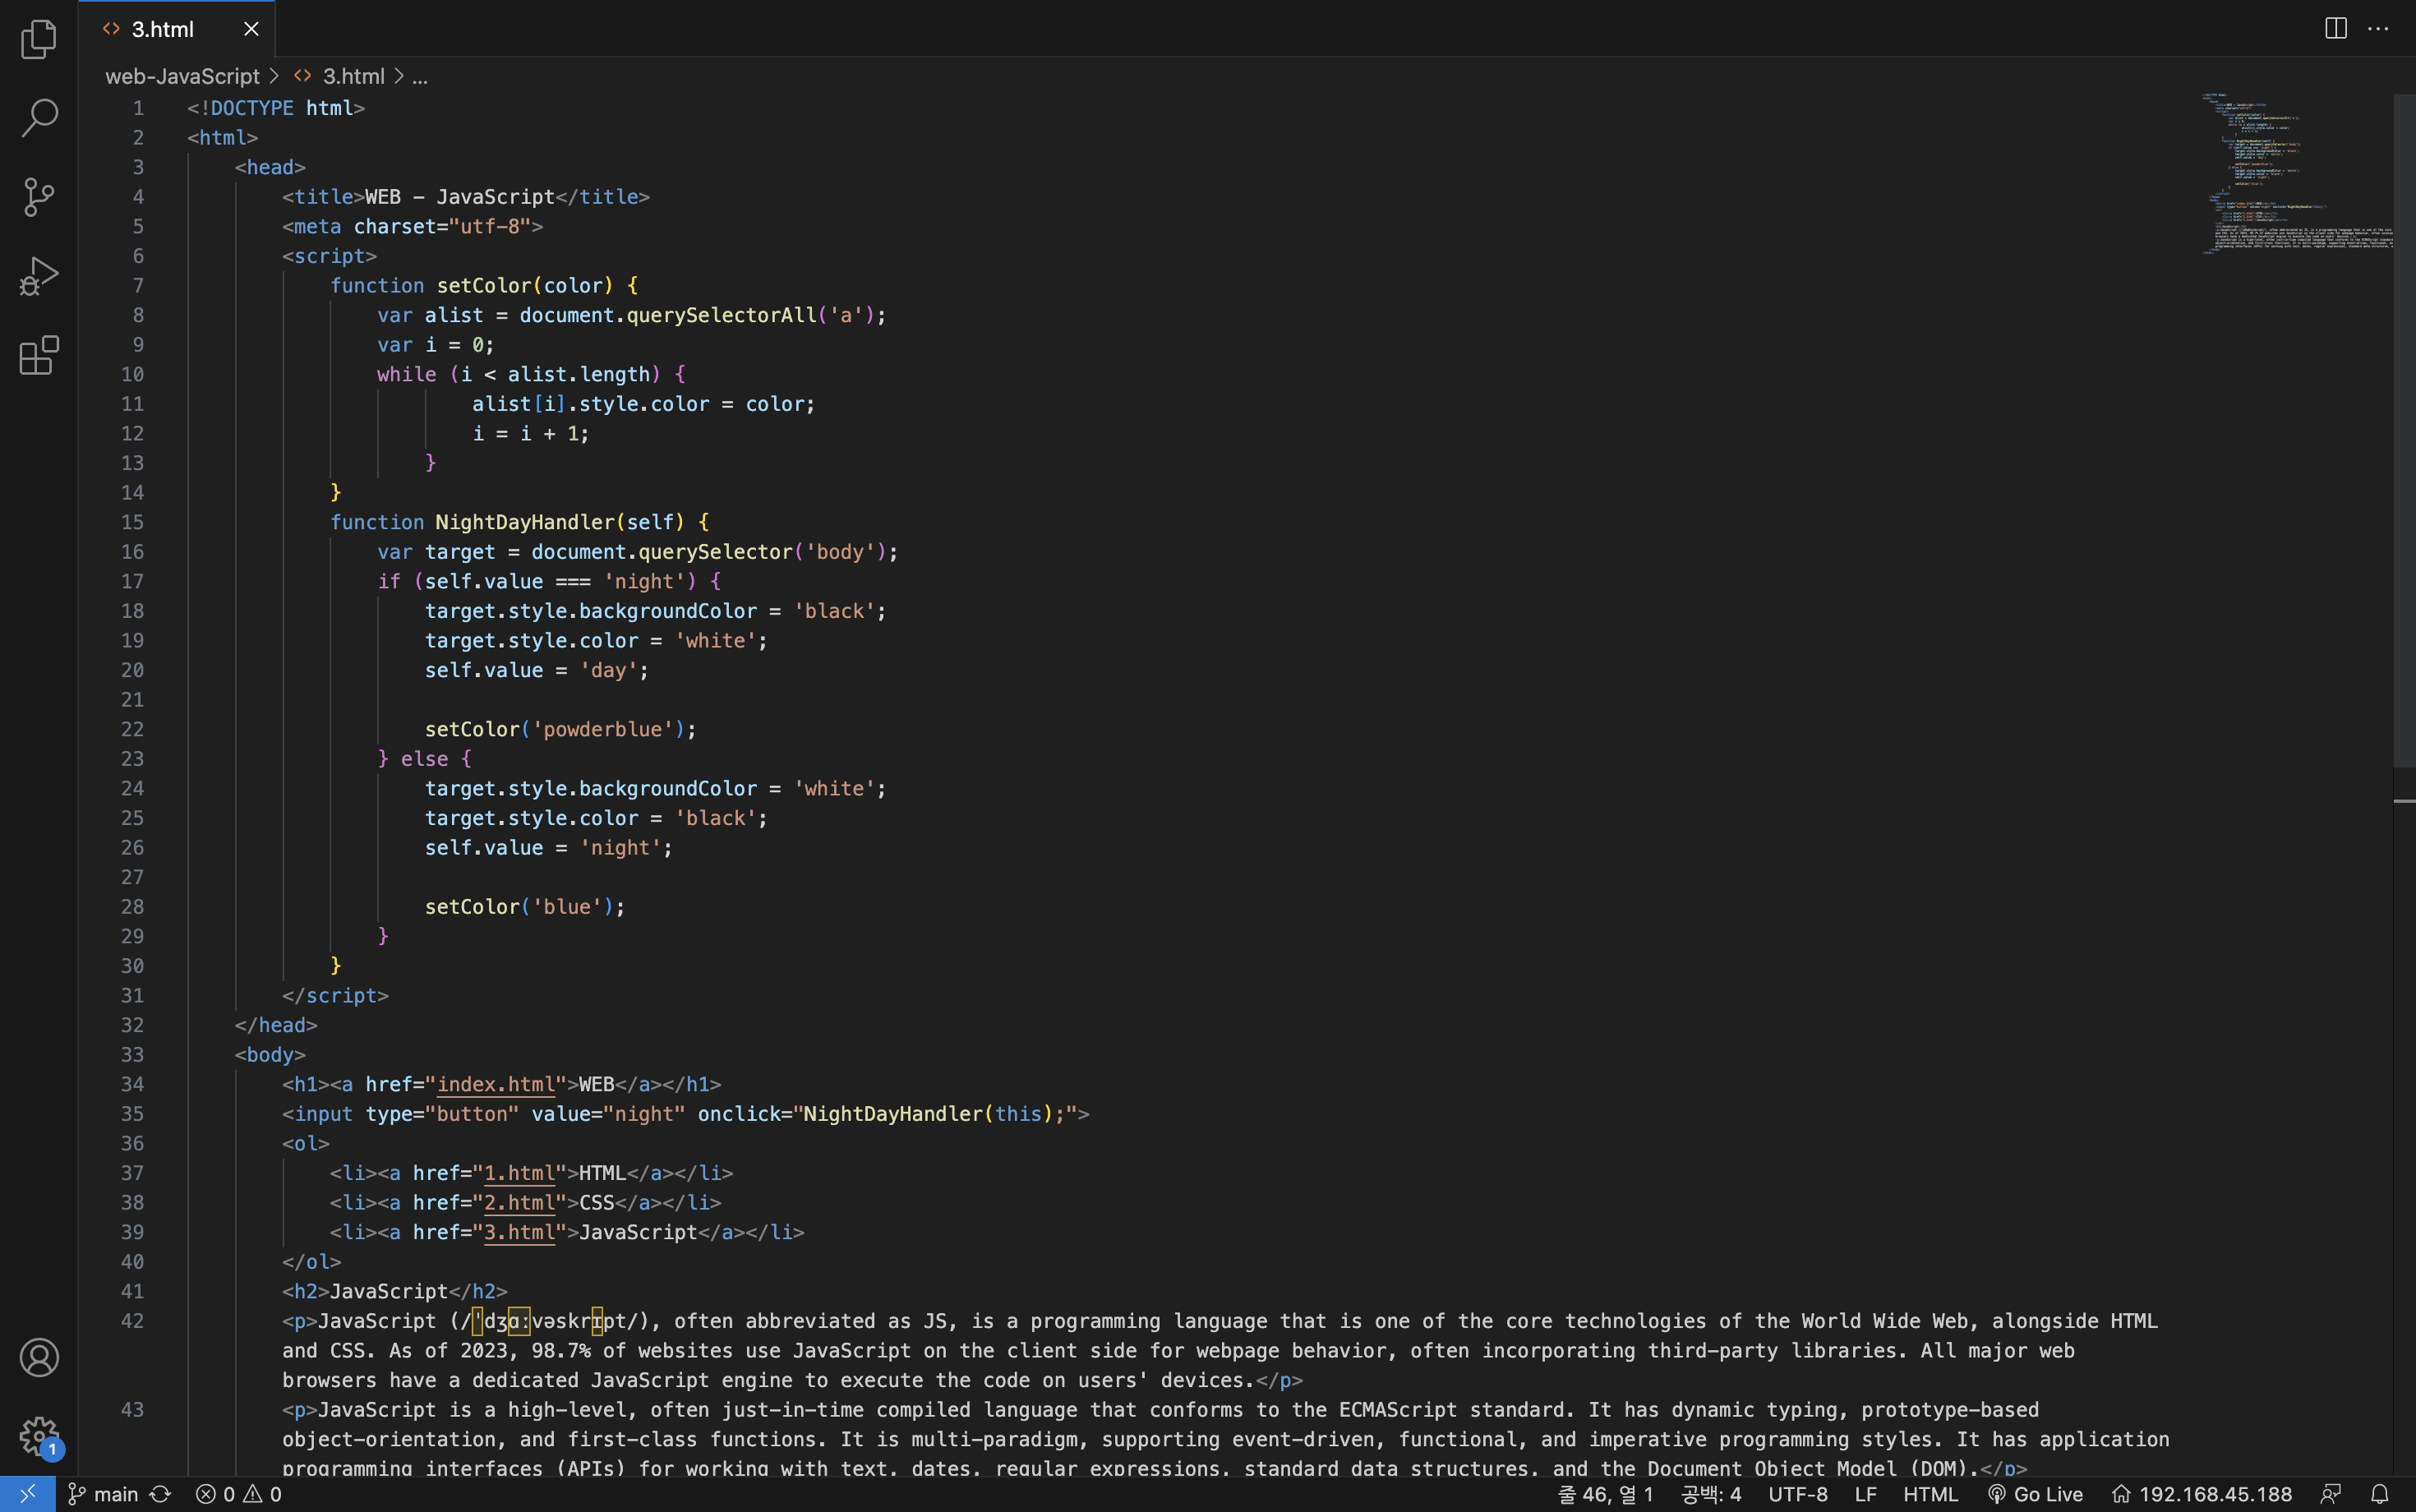Open the remote window indicator in bottom-left corner
This screenshot has width=2416, height=1512.
pos(26,1493)
